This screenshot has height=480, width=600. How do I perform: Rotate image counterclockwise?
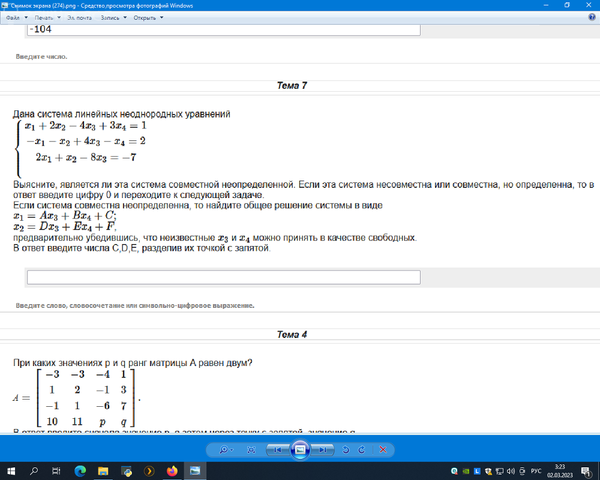347,450
